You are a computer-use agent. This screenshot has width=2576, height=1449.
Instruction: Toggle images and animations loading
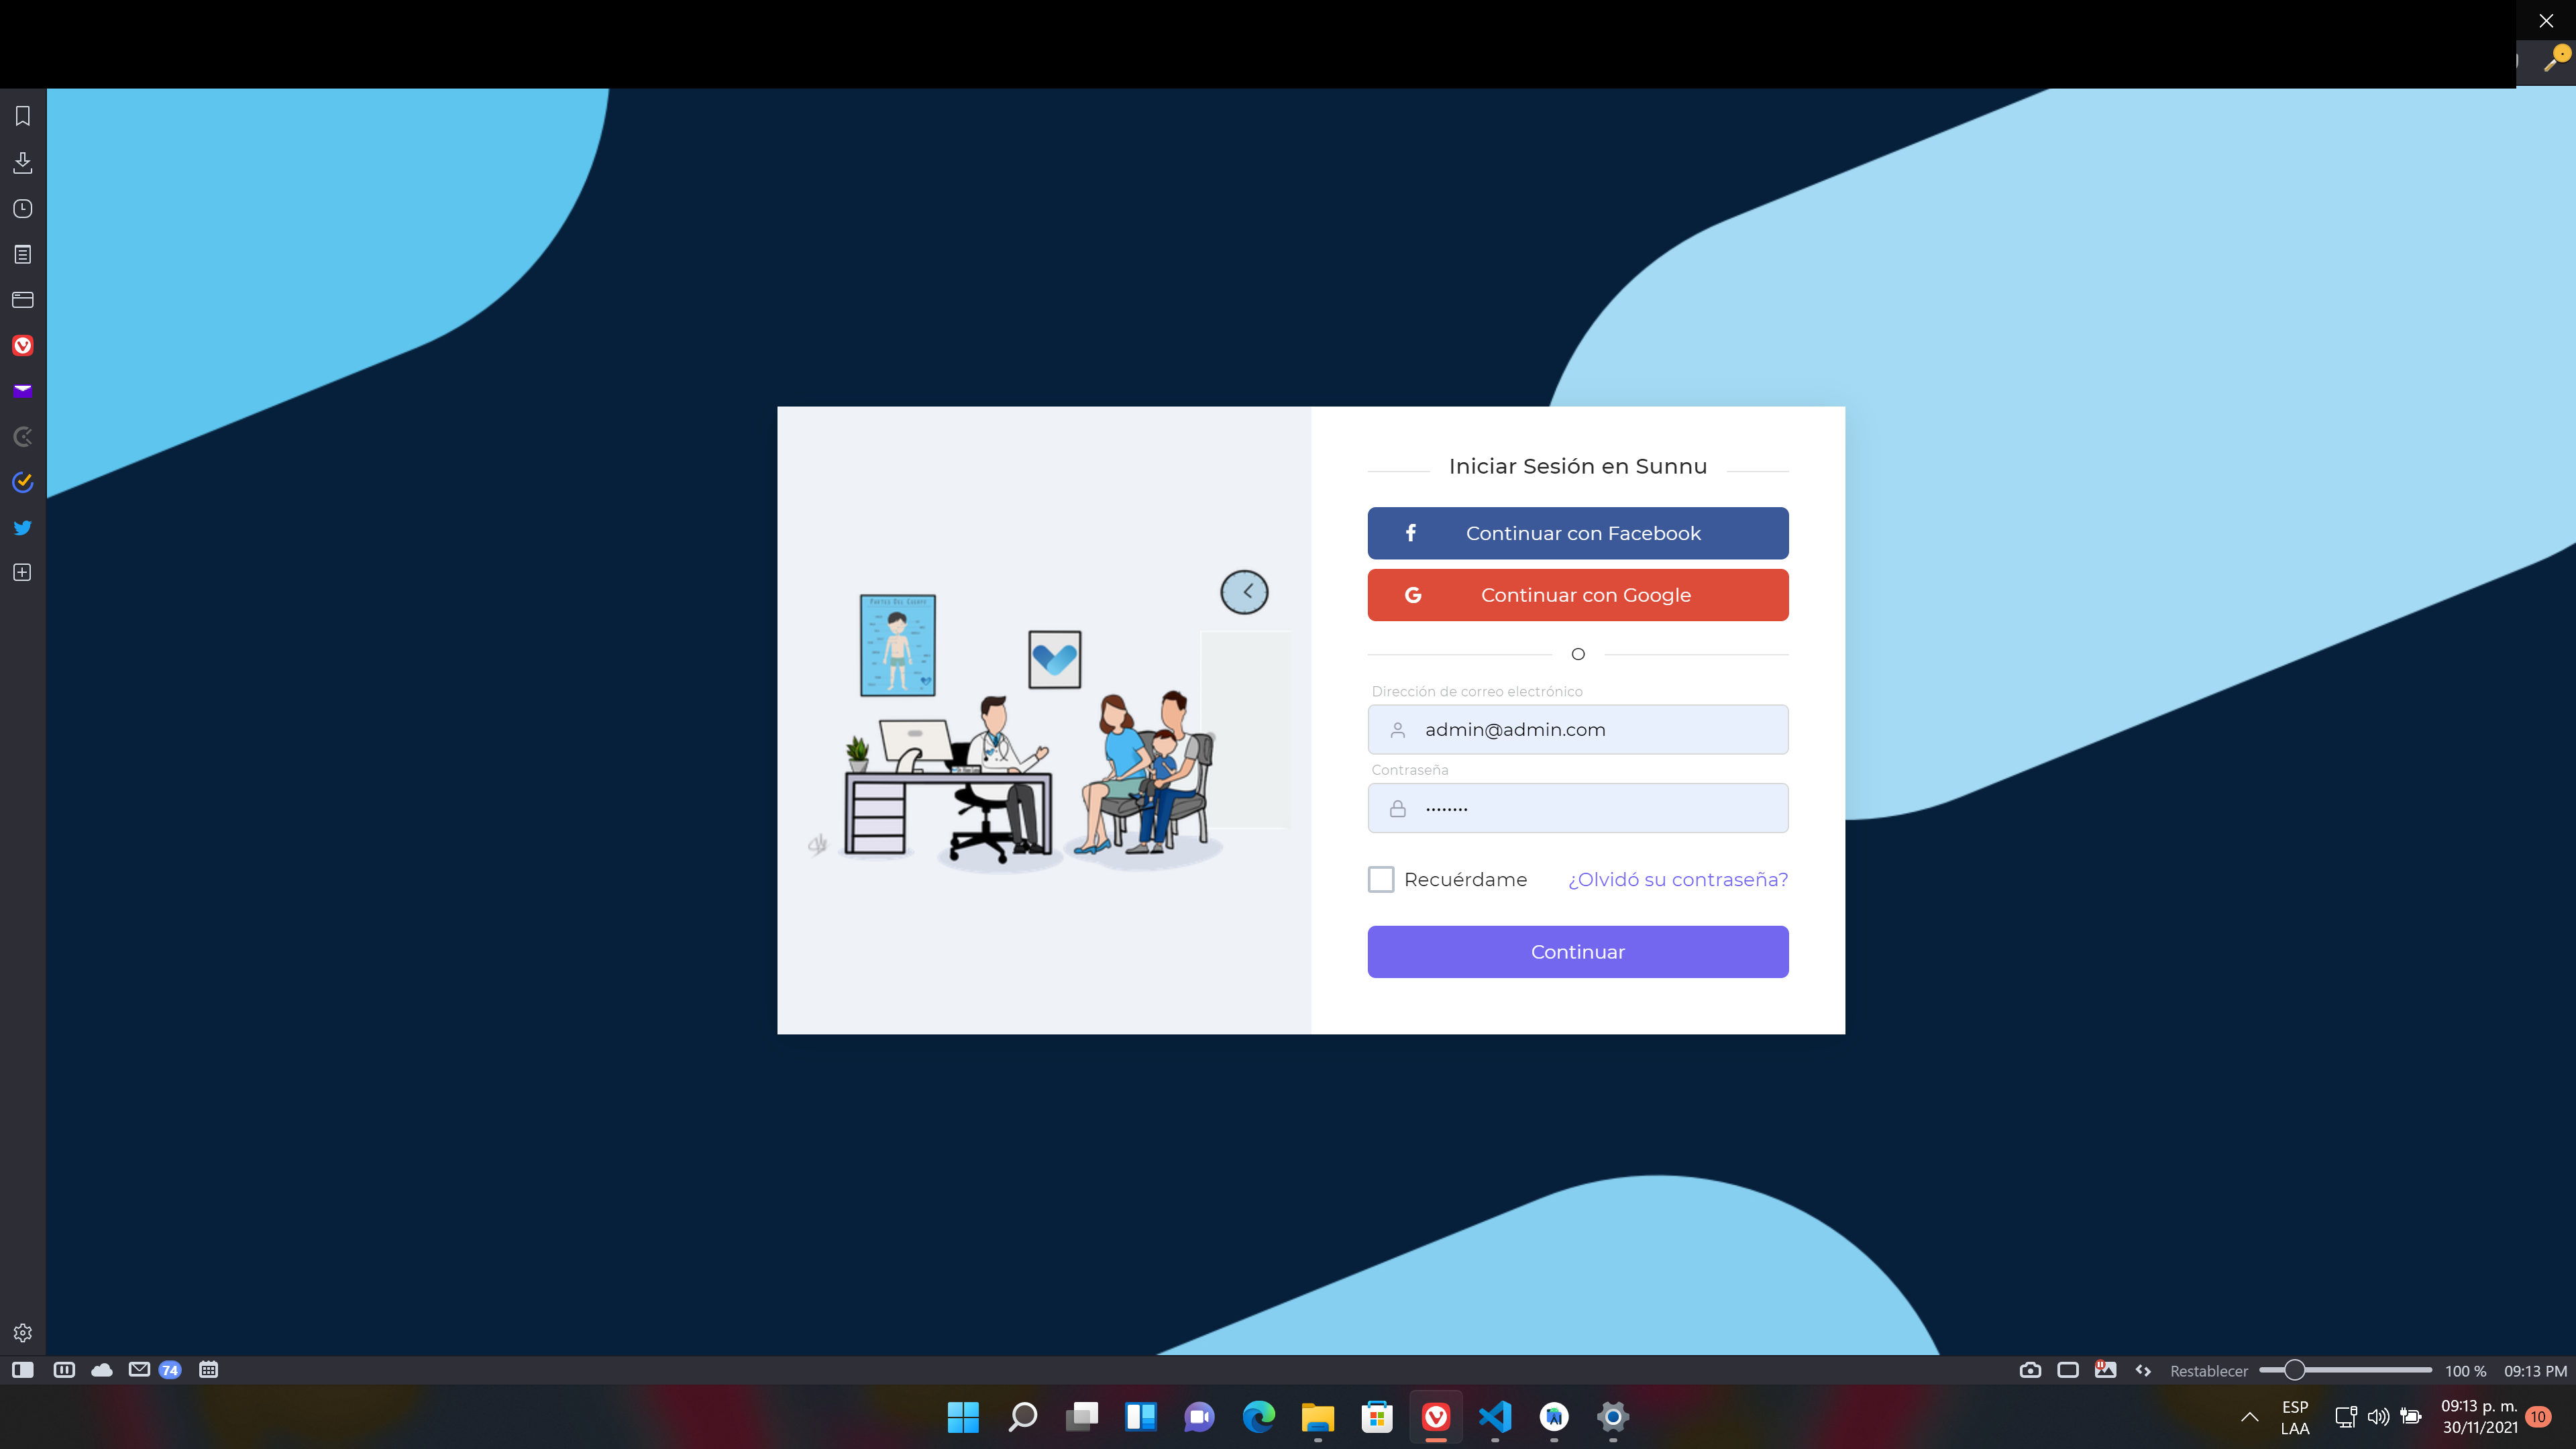(x=2105, y=1370)
